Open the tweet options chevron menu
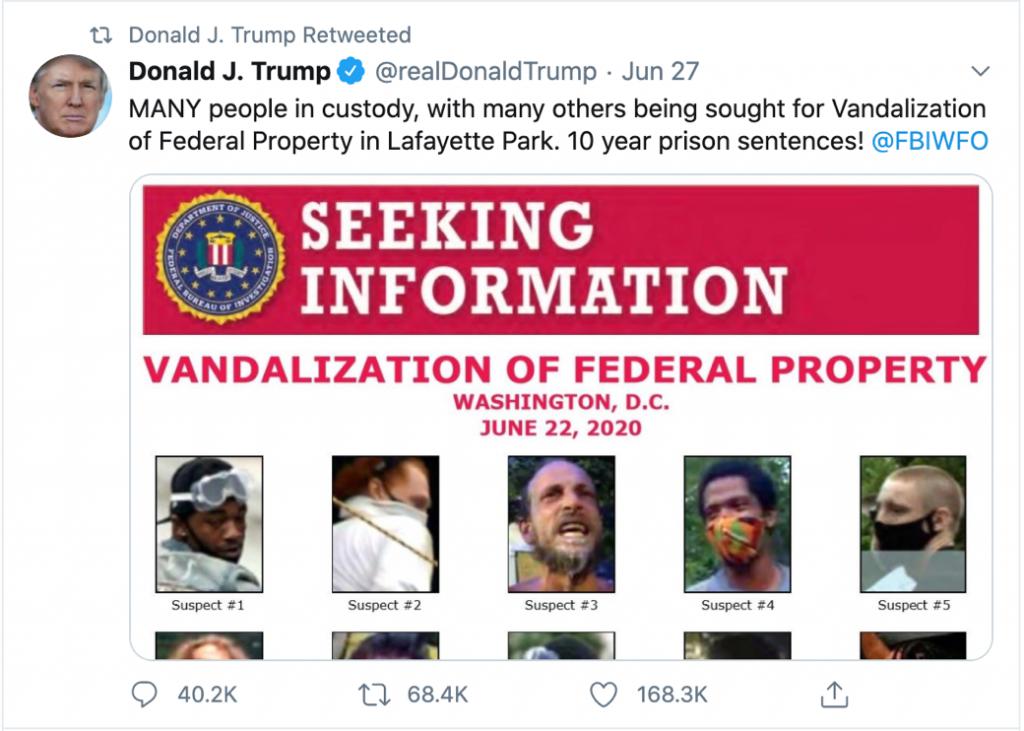1024x731 pixels. coord(980,71)
